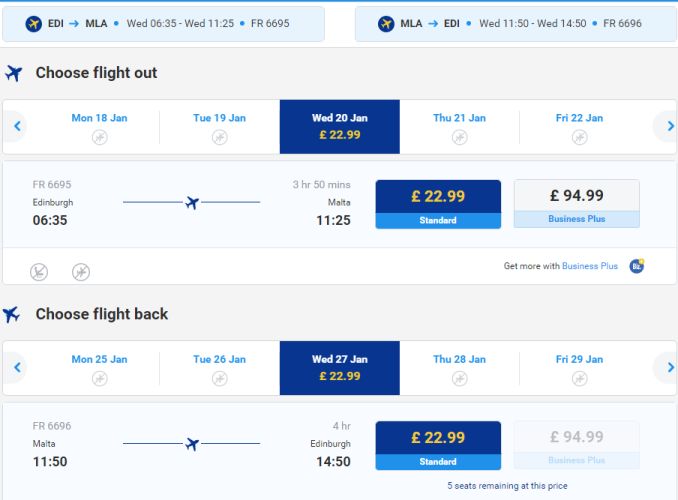Click the no-flight icon under Fri 29 Jan
Image resolution: width=678 pixels, height=500 pixels.
tap(579, 379)
